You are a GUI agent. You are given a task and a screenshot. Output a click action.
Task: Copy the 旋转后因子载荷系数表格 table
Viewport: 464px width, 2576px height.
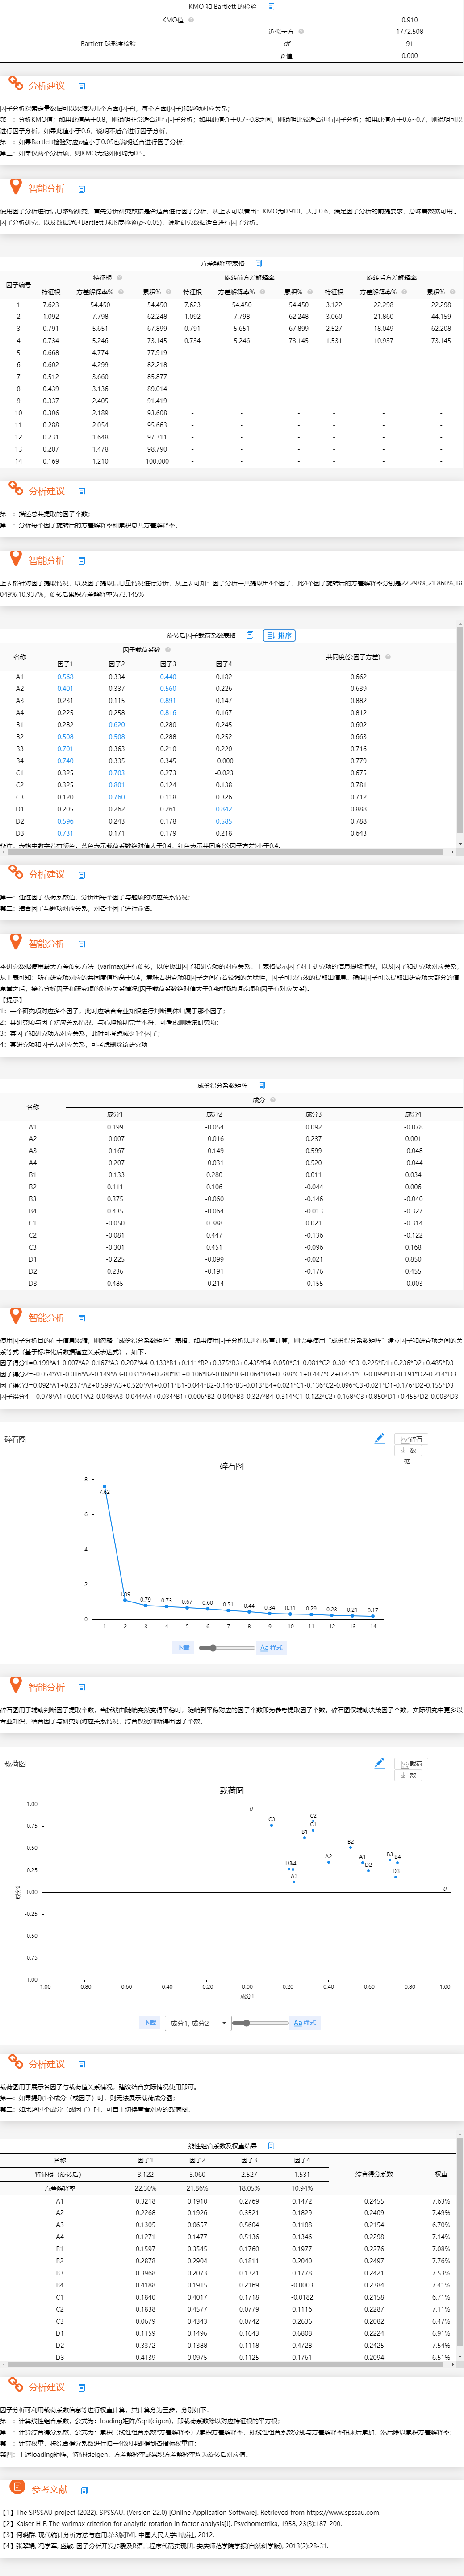pos(250,635)
